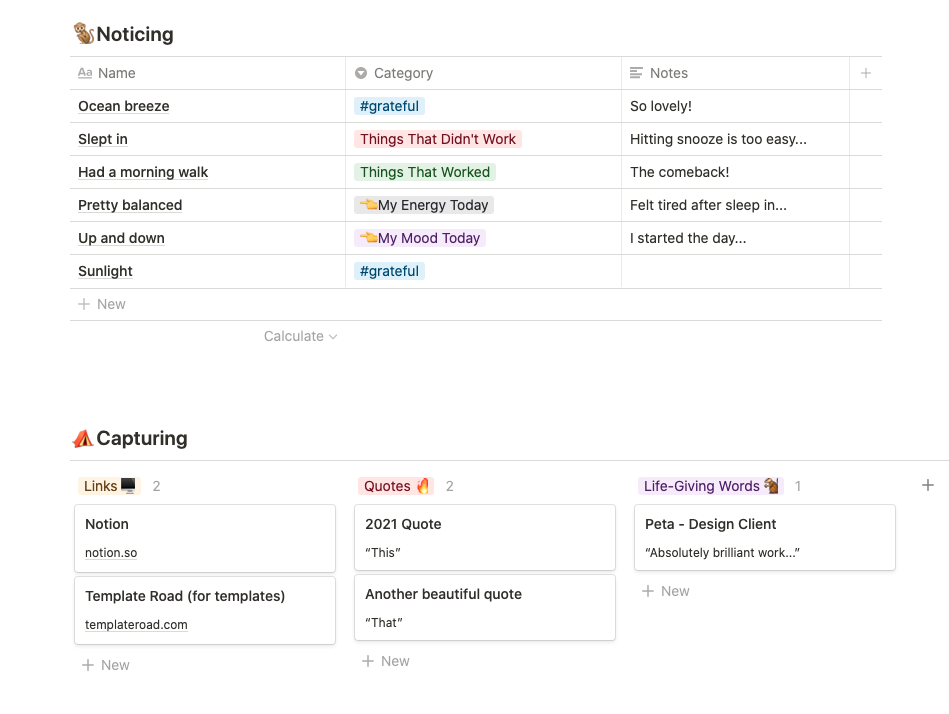Add a new row to Noticing table
Screen dimensions: 949x714
tap(102, 304)
